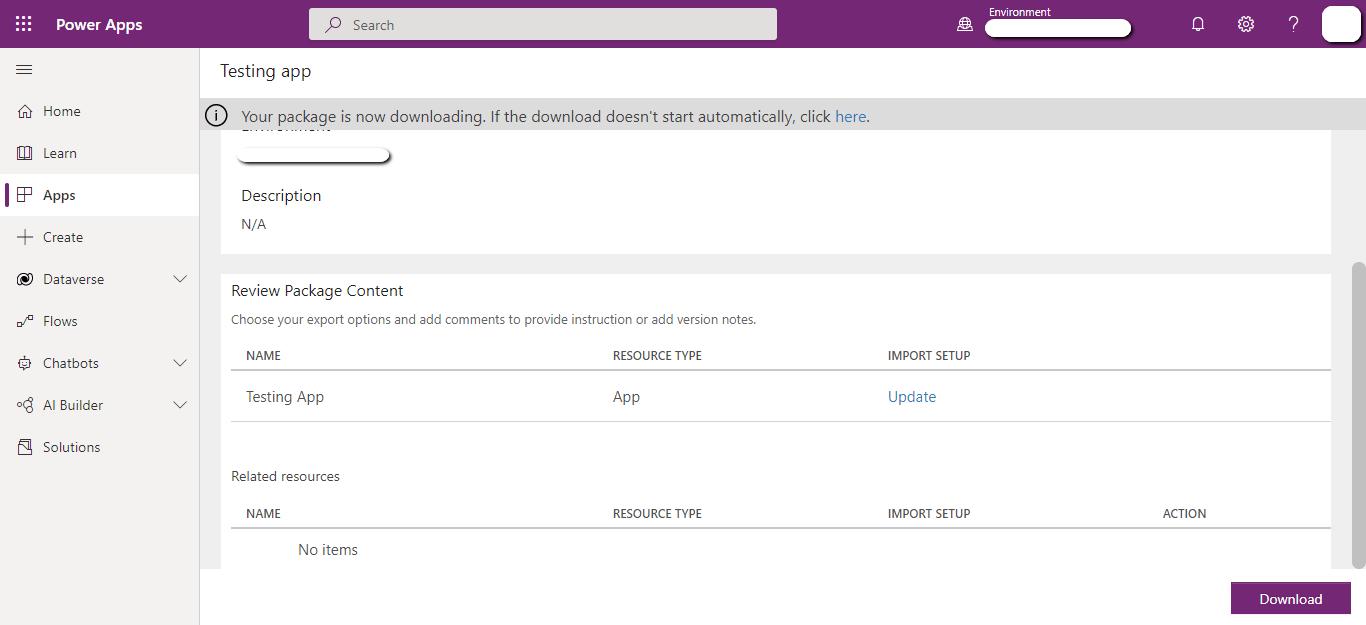
Task: Open the user account avatar
Action: pyautogui.click(x=1341, y=24)
